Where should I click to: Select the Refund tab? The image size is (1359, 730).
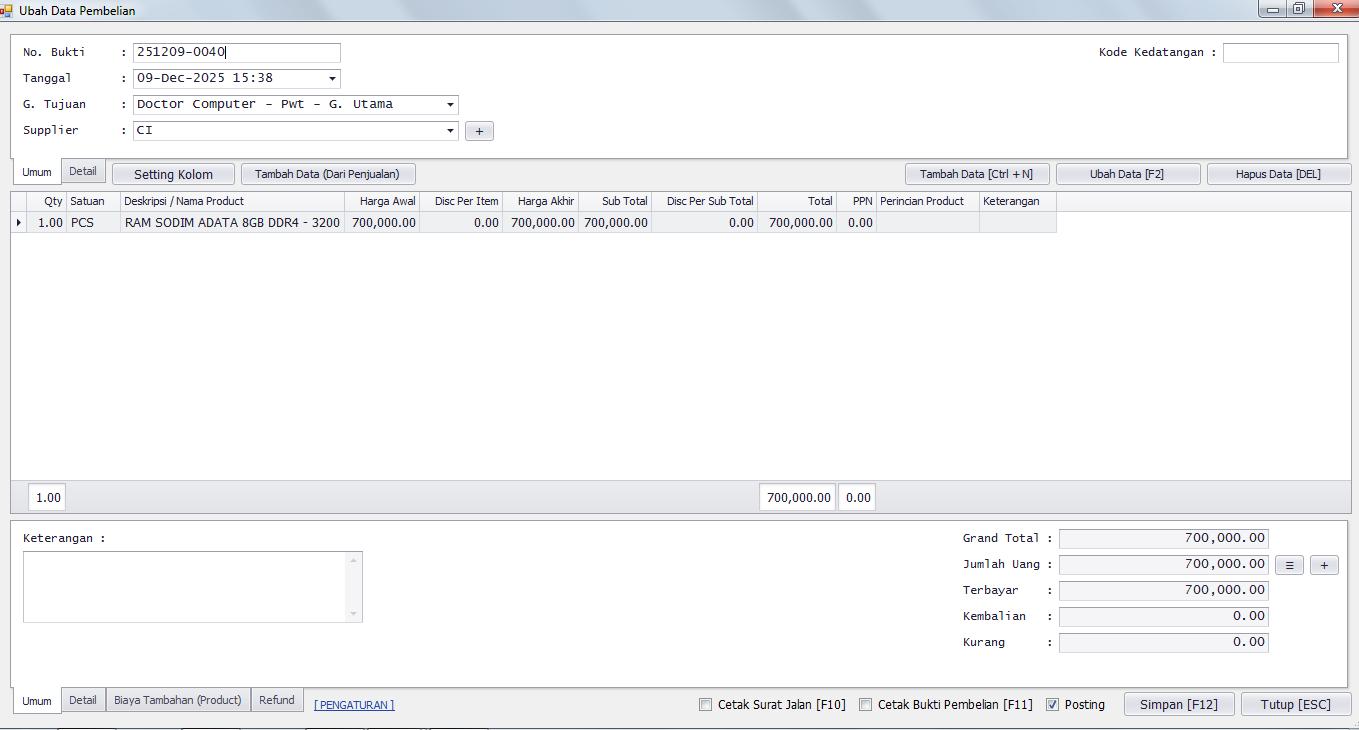[277, 700]
